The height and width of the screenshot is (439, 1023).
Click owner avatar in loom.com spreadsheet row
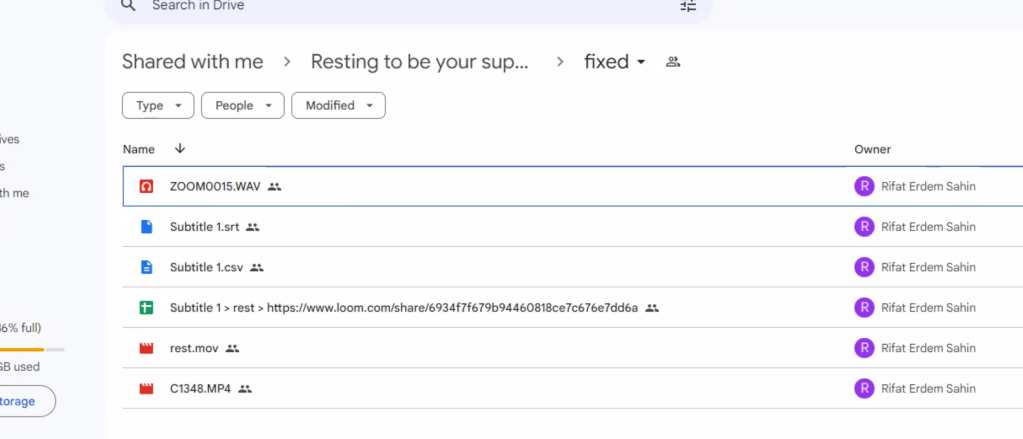click(x=864, y=308)
